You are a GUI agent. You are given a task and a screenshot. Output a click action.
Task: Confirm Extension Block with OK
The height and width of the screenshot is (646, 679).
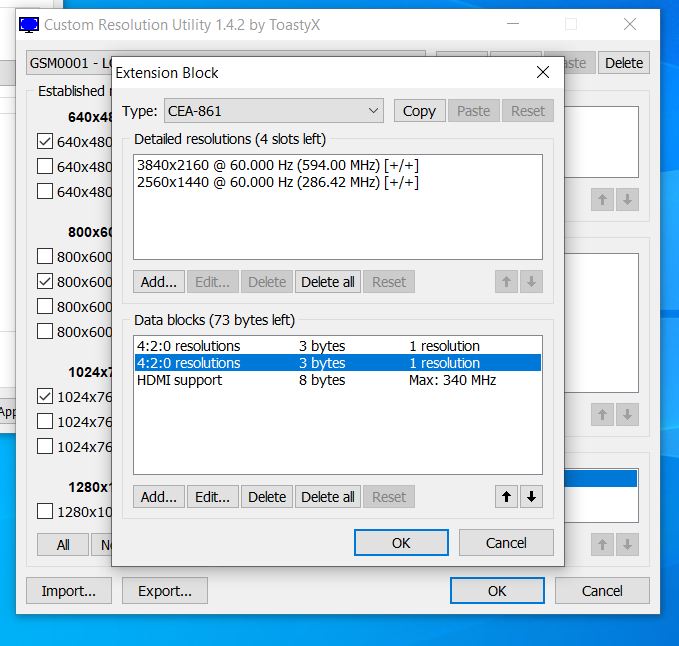coord(400,543)
